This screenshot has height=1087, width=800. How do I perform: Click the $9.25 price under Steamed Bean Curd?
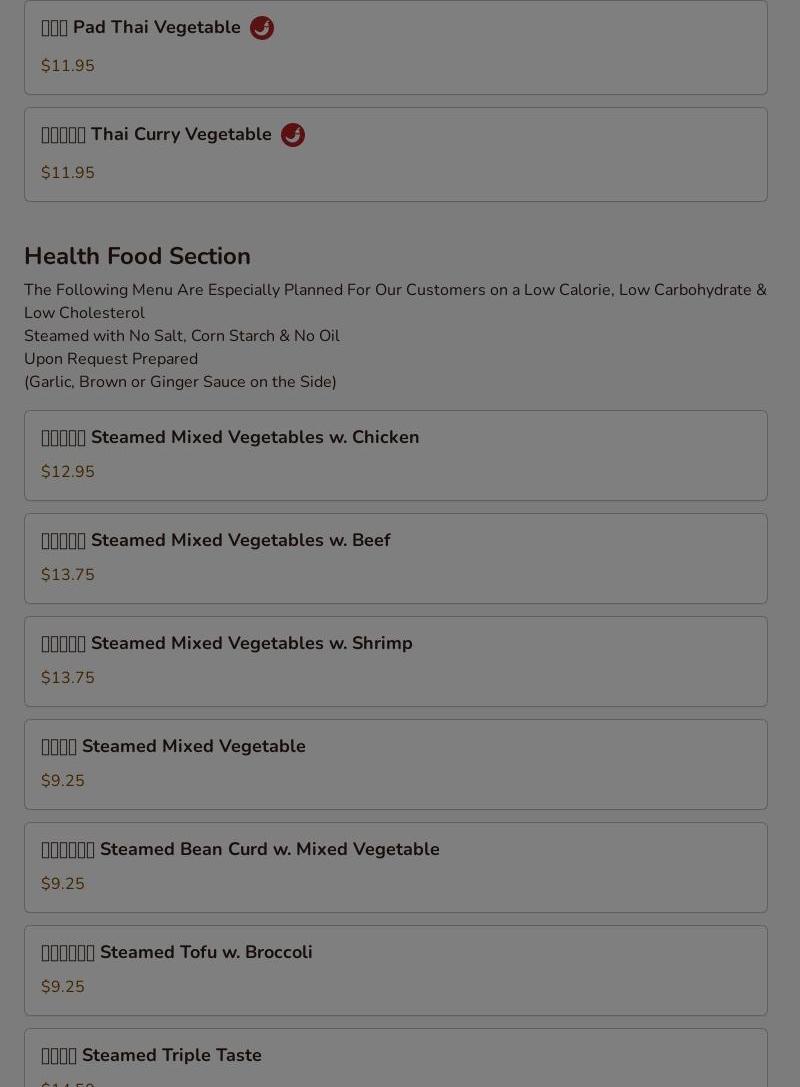coord(63,884)
